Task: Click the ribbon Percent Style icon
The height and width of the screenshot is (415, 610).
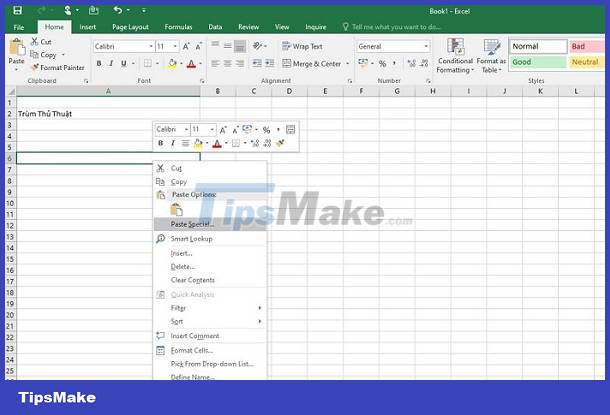Action: point(382,63)
